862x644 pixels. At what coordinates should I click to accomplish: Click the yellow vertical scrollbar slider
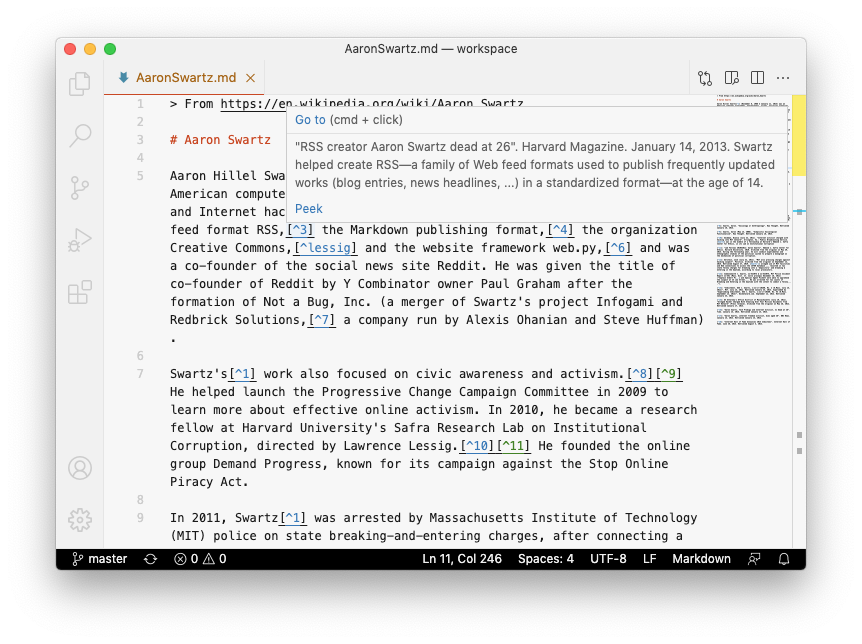(x=799, y=135)
